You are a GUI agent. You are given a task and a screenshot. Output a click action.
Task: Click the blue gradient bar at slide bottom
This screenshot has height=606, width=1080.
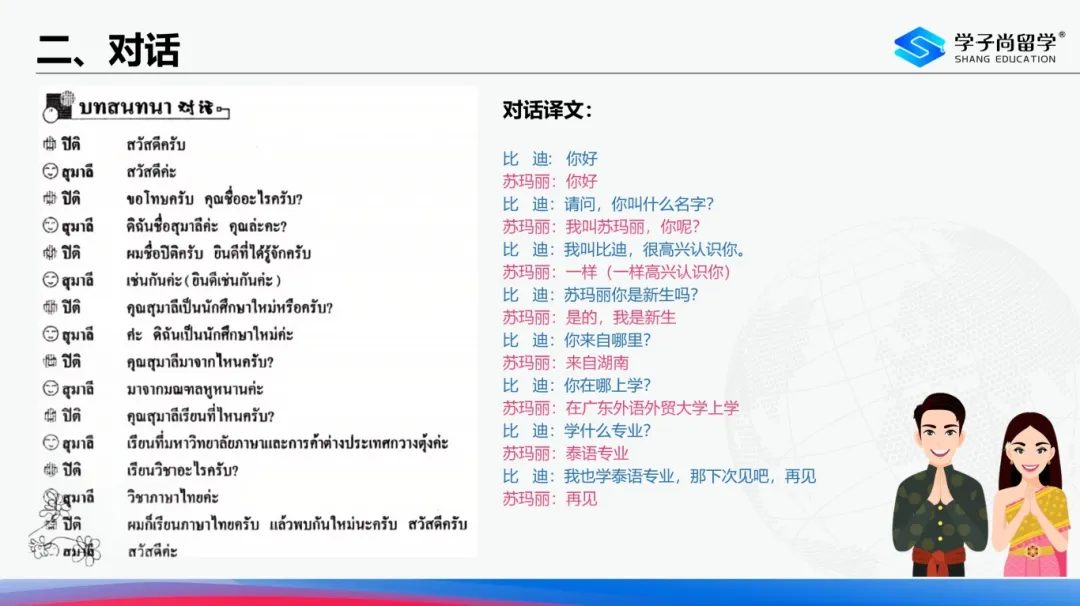(540, 592)
